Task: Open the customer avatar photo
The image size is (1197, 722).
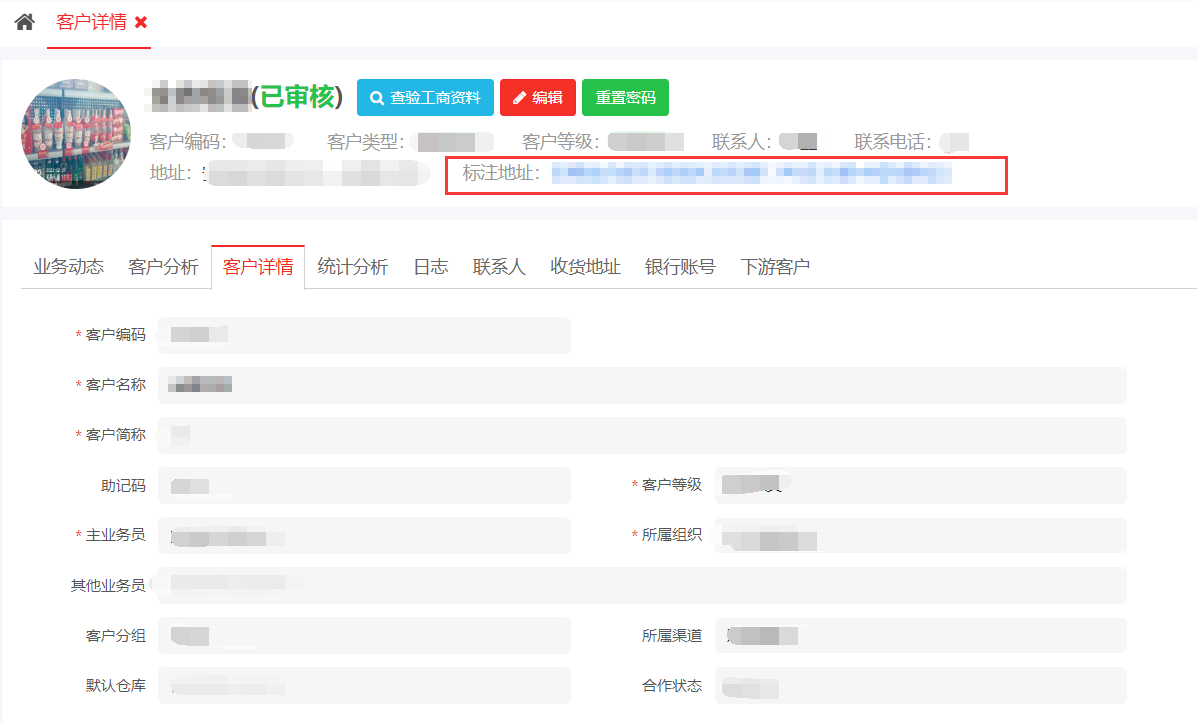Action: 76,133
